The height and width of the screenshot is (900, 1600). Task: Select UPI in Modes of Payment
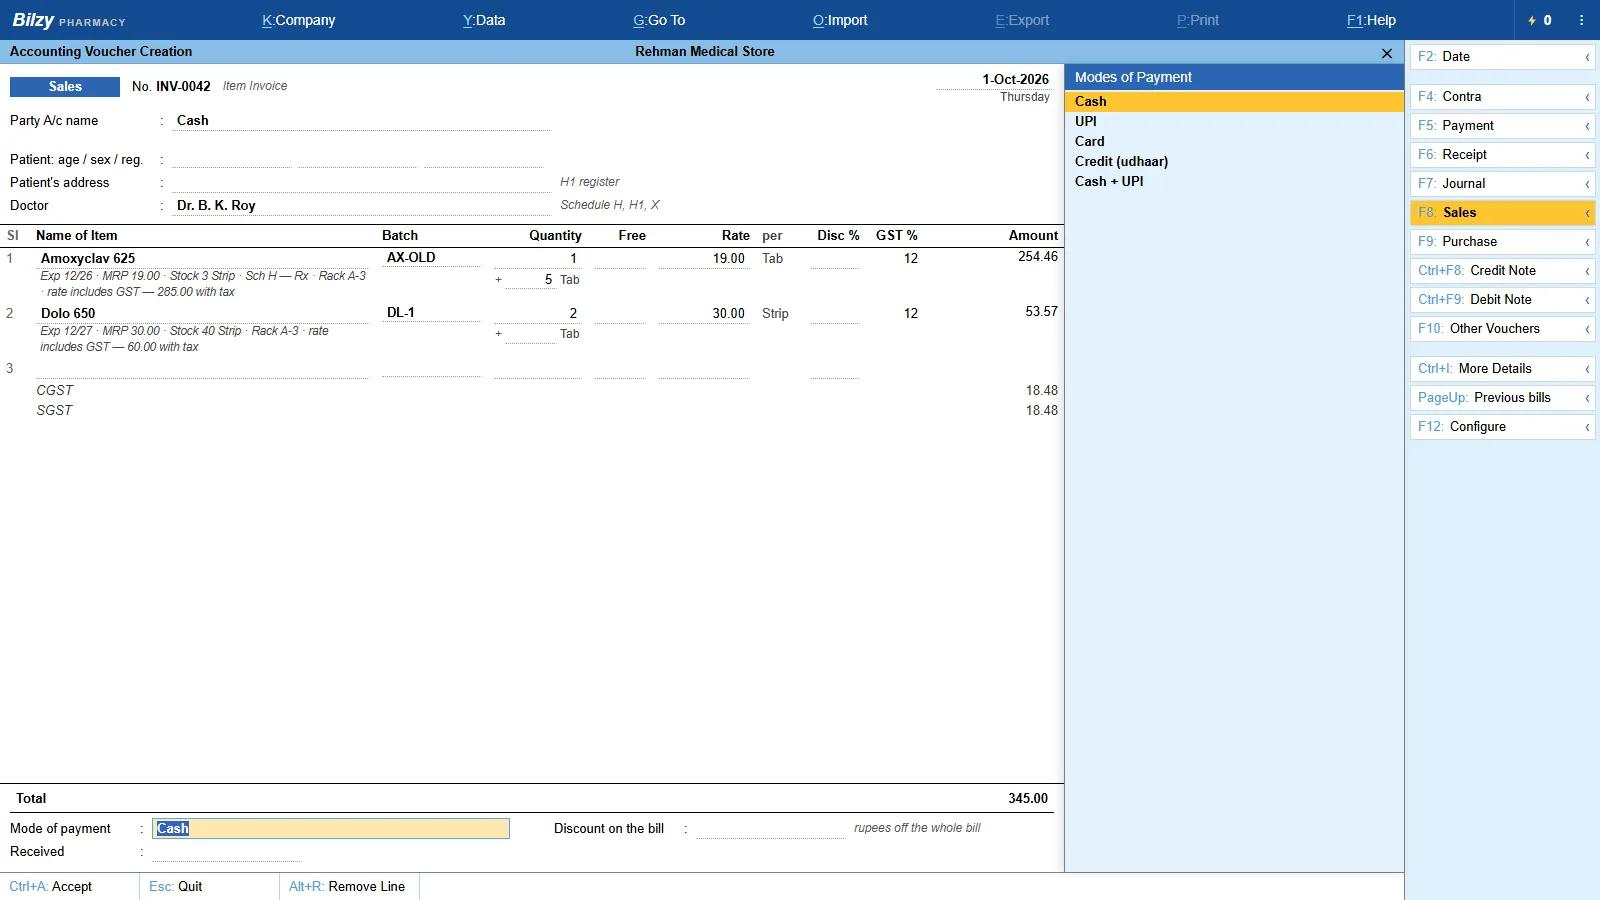tap(1234, 121)
